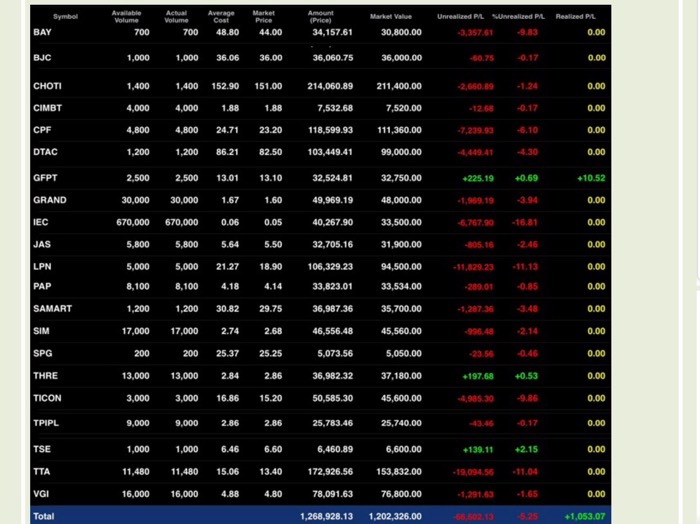The image size is (700, 524).
Task: Click total amount 1,268,928.13
Action: point(326,516)
